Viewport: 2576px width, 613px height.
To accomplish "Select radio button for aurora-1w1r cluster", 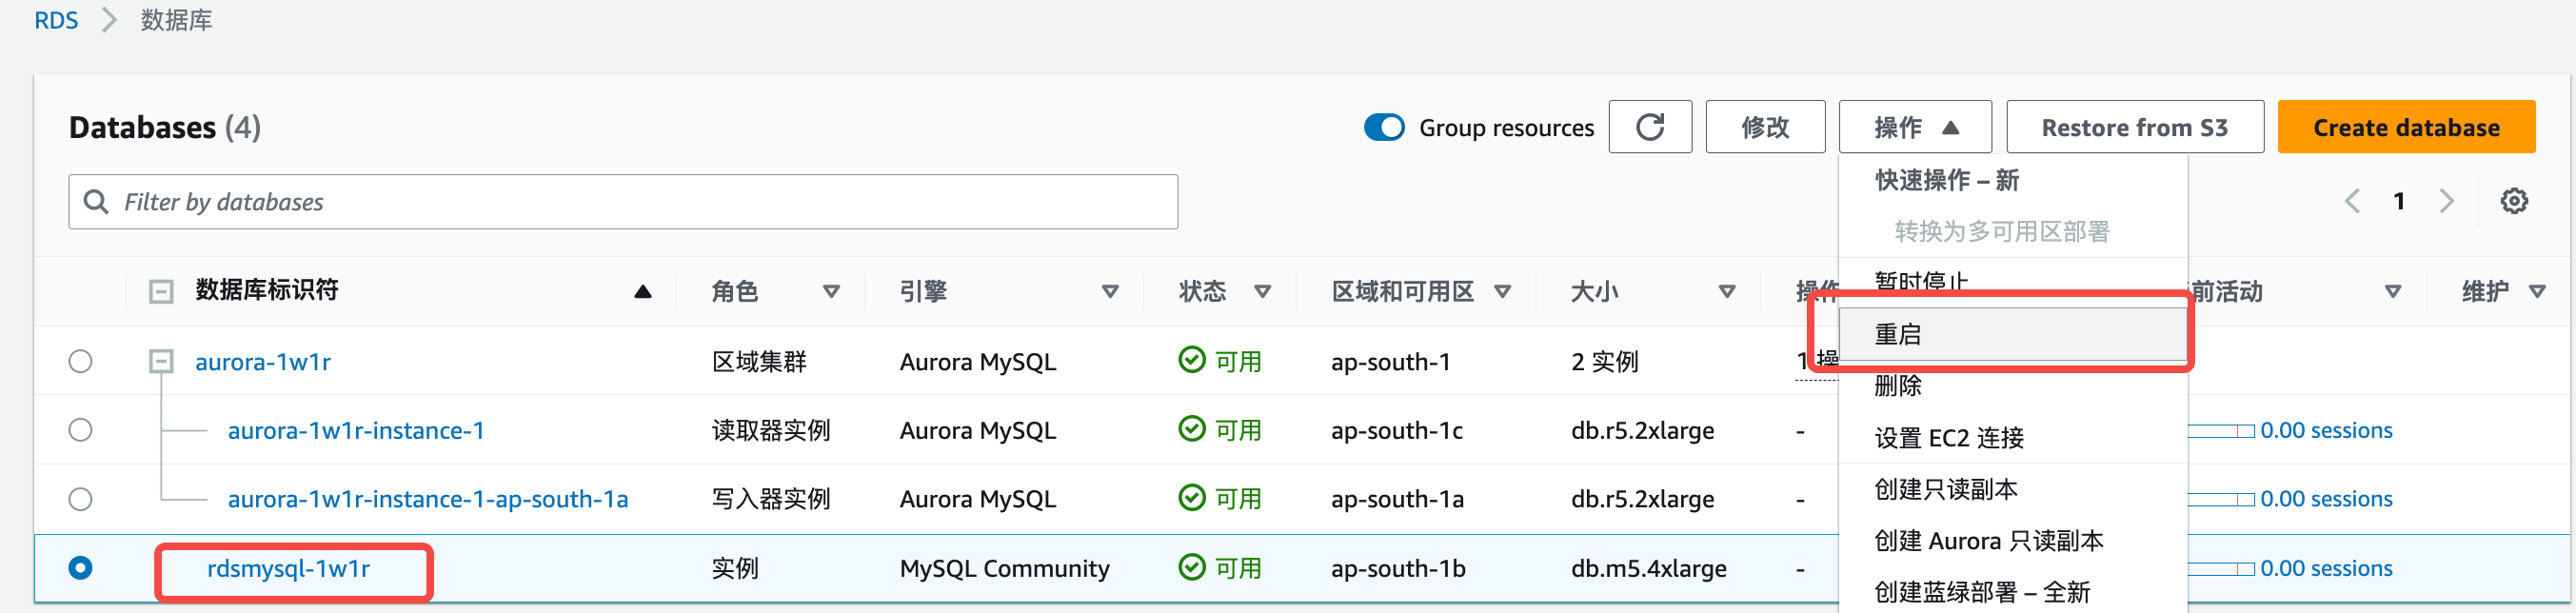I will 80,361.
